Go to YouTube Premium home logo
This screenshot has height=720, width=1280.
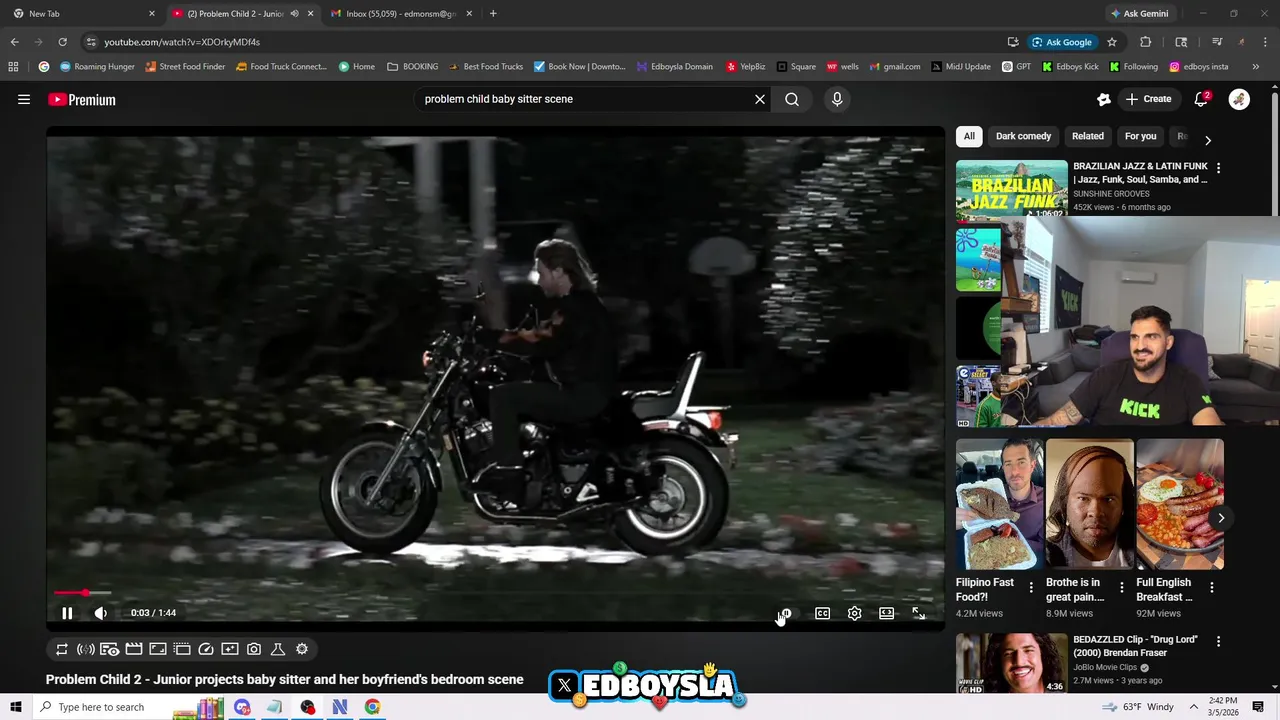[x=82, y=99]
